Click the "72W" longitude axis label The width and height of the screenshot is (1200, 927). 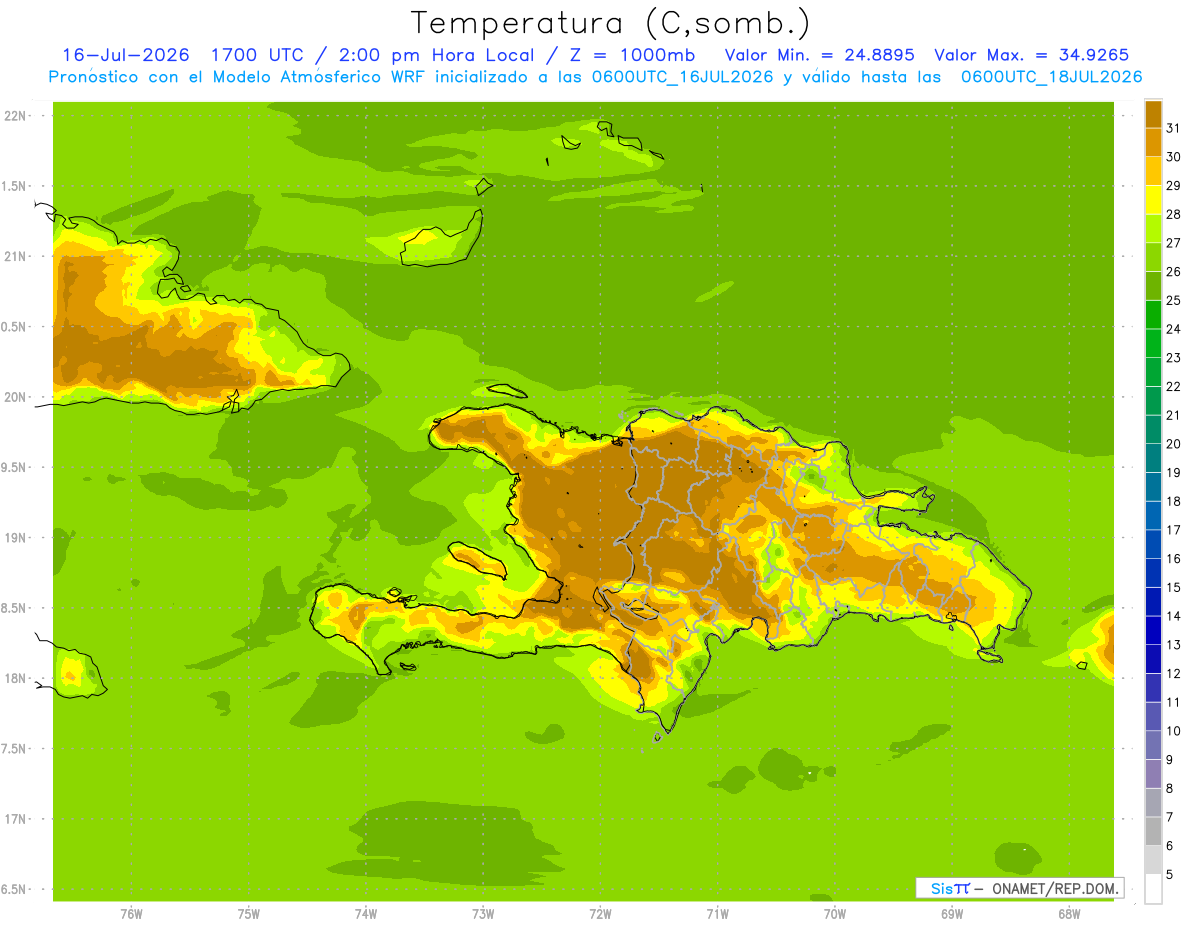click(x=600, y=914)
